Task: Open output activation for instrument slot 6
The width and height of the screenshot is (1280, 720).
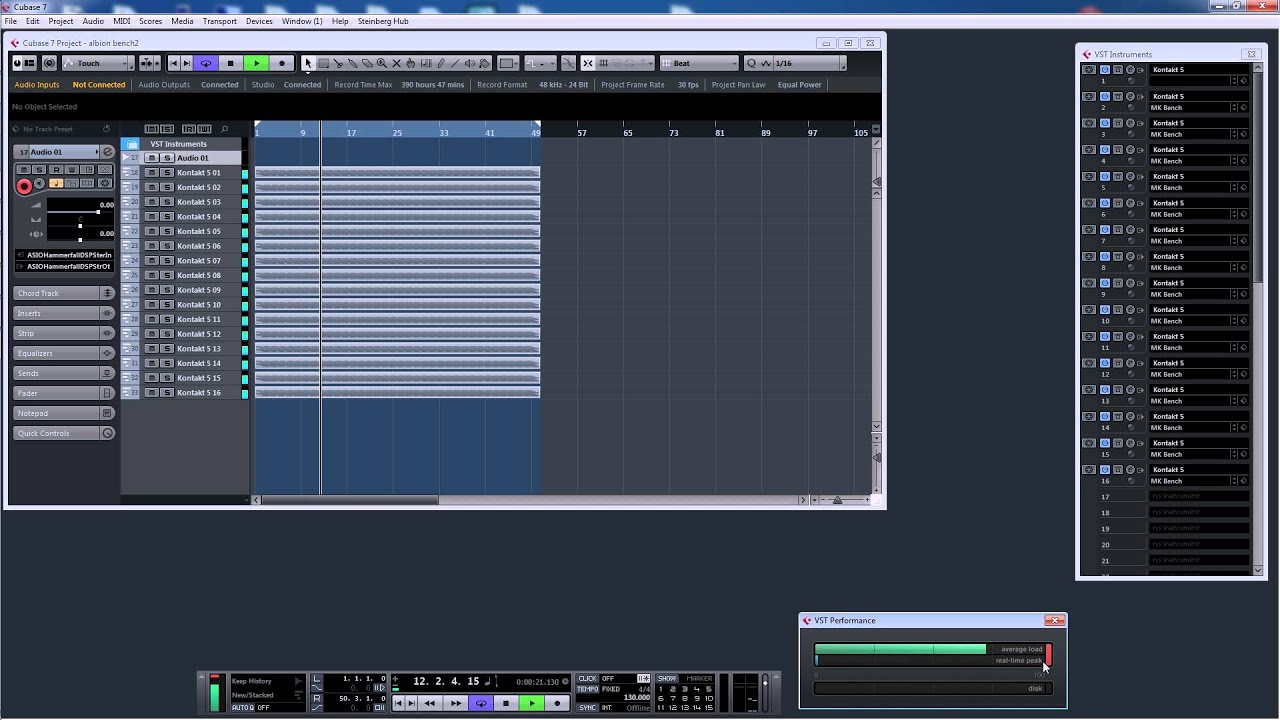Action: click(1141, 203)
